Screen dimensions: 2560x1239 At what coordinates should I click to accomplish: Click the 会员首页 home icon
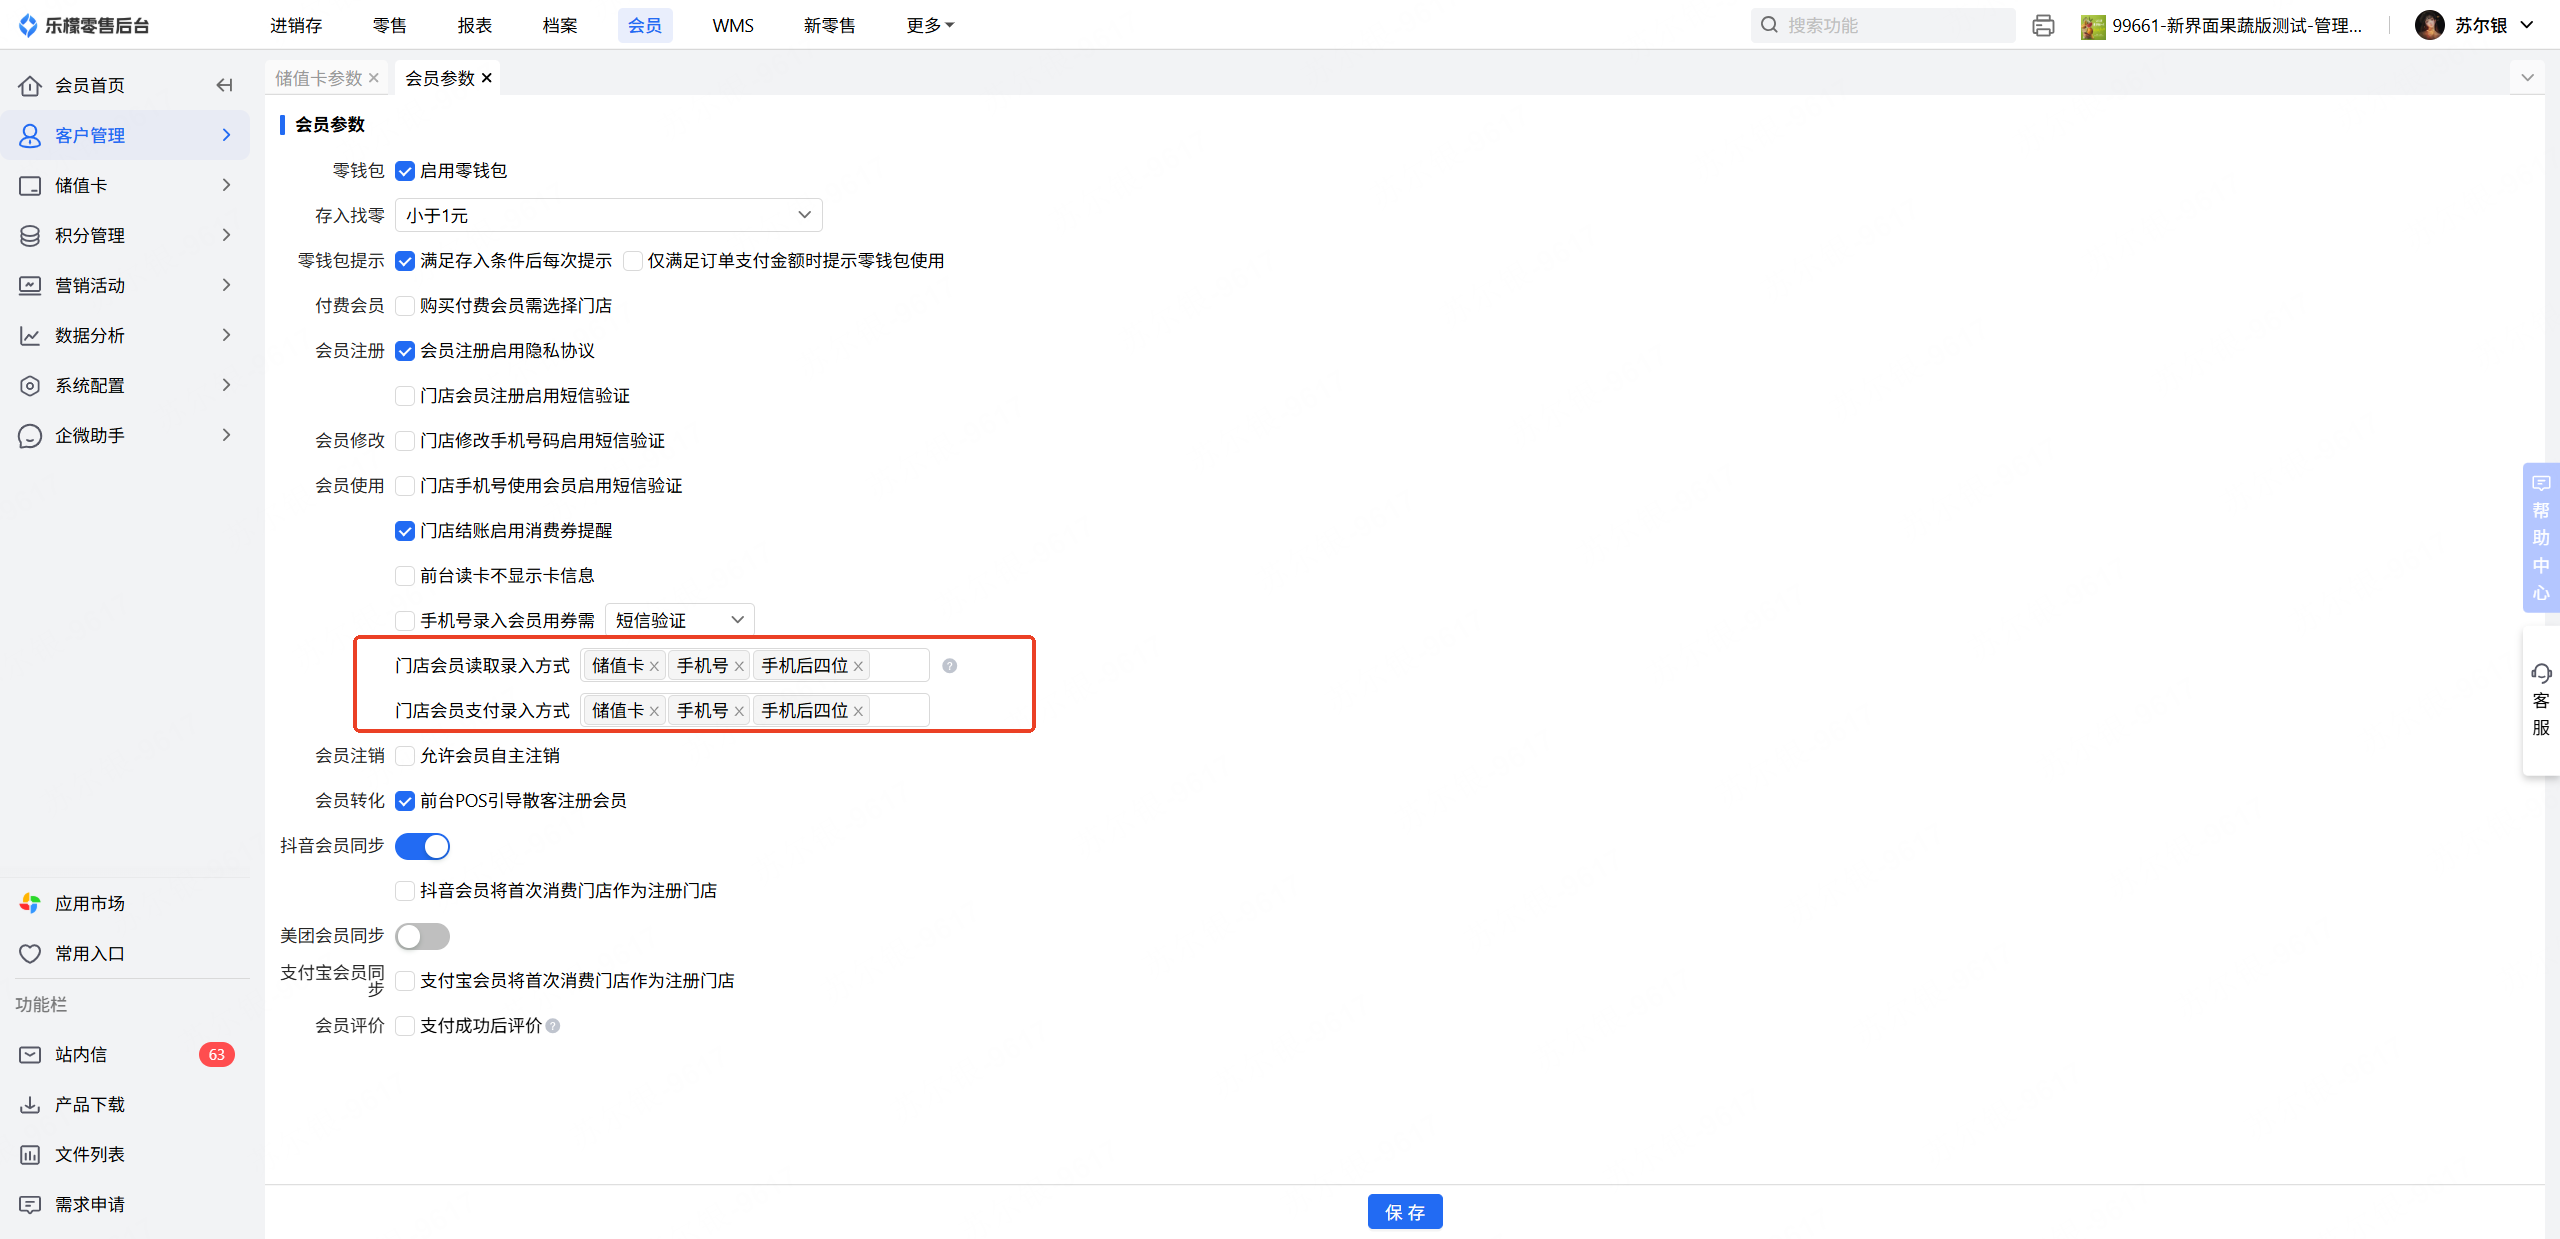click(x=30, y=85)
